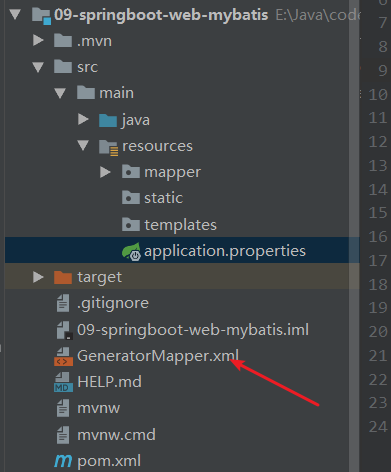391x472 pixels.
Task: Click the pom.xml Maven icon
Action: [63, 461]
